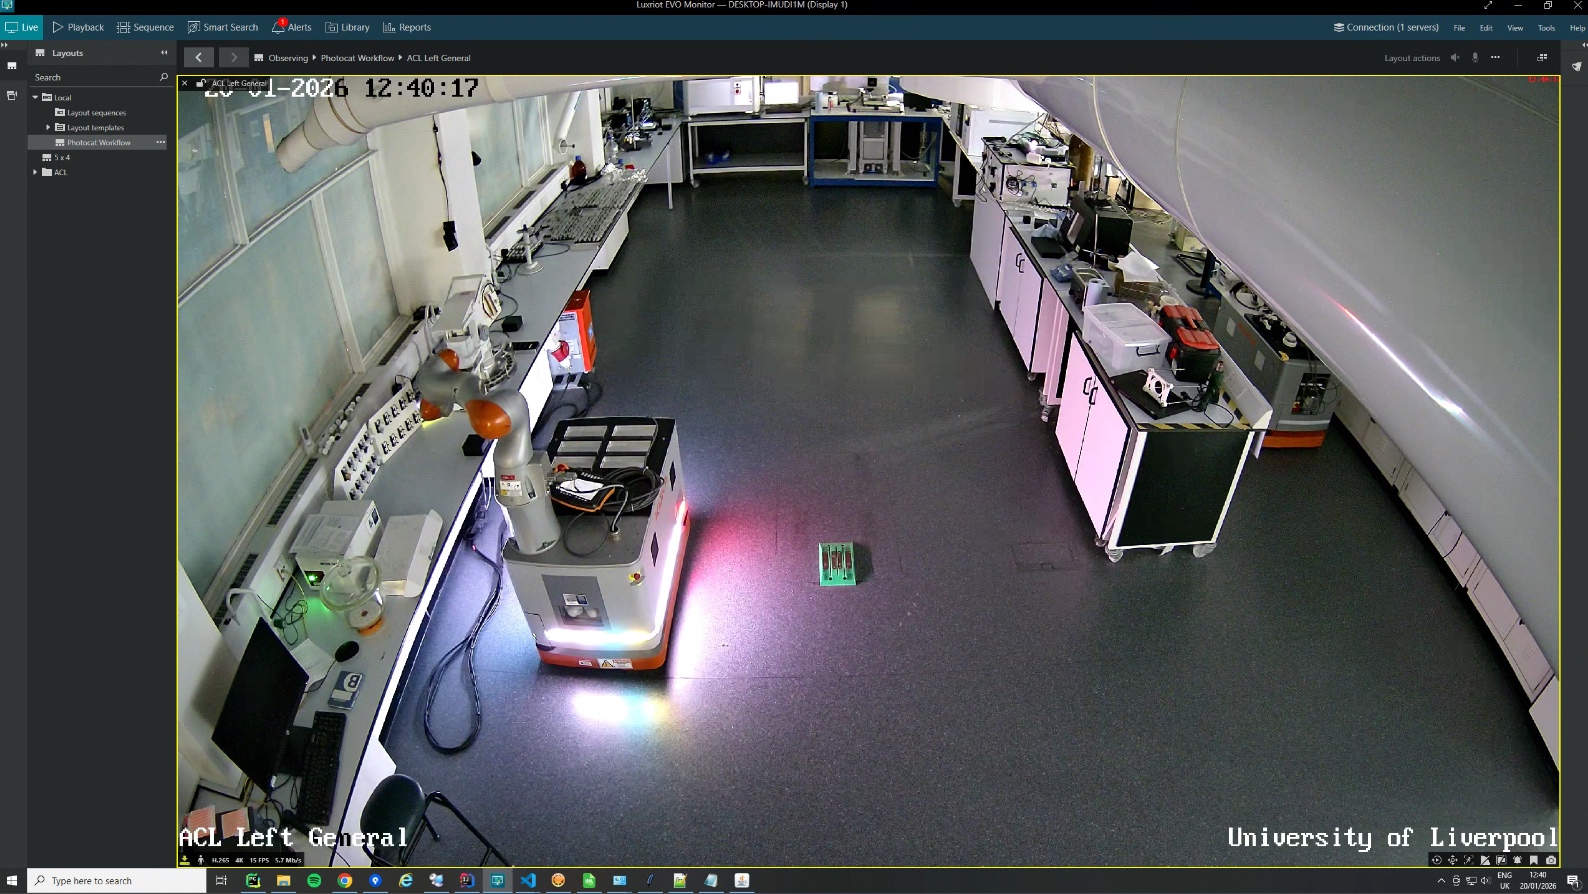The height and width of the screenshot is (894, 1588).
Task: Click the back navigation arrow button
Action: tap(198, 58)
